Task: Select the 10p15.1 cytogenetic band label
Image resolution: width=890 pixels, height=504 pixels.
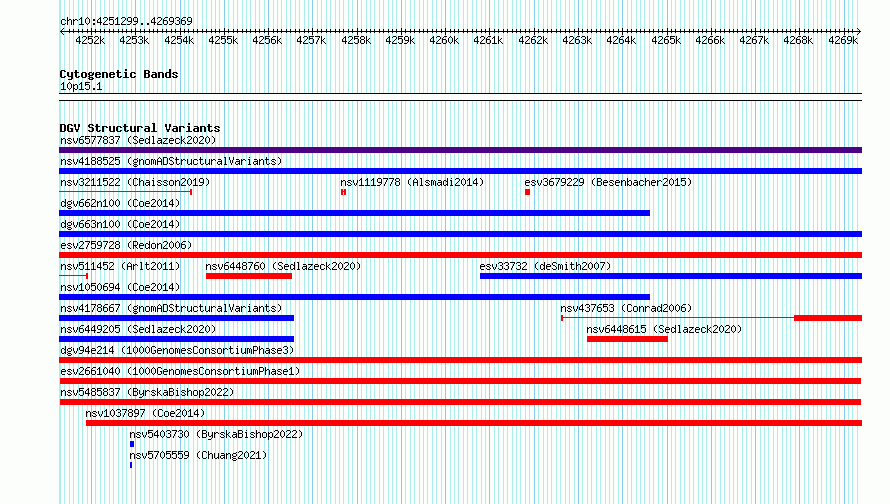Action: click(81, 86)
